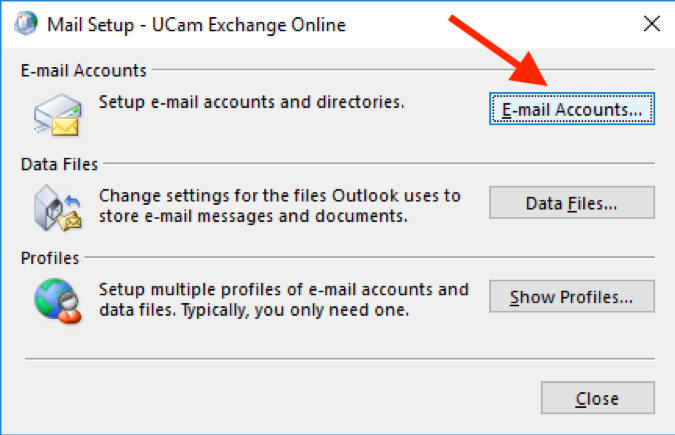The image size is (675, 435).
Task: Click the divider line beside the Data Files heading
Action: pos(379,163)
